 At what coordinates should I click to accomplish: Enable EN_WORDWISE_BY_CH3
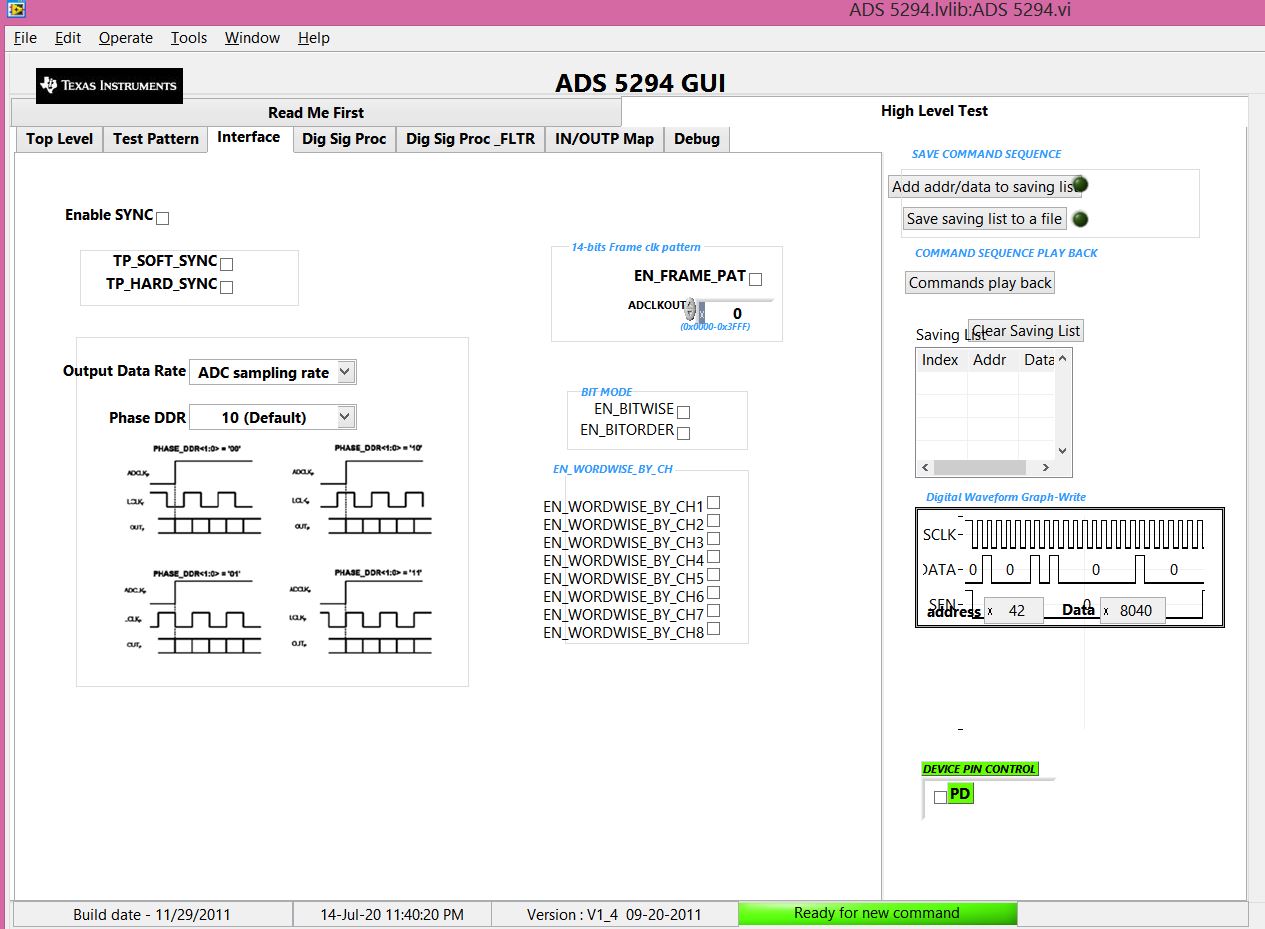(714, 539)
